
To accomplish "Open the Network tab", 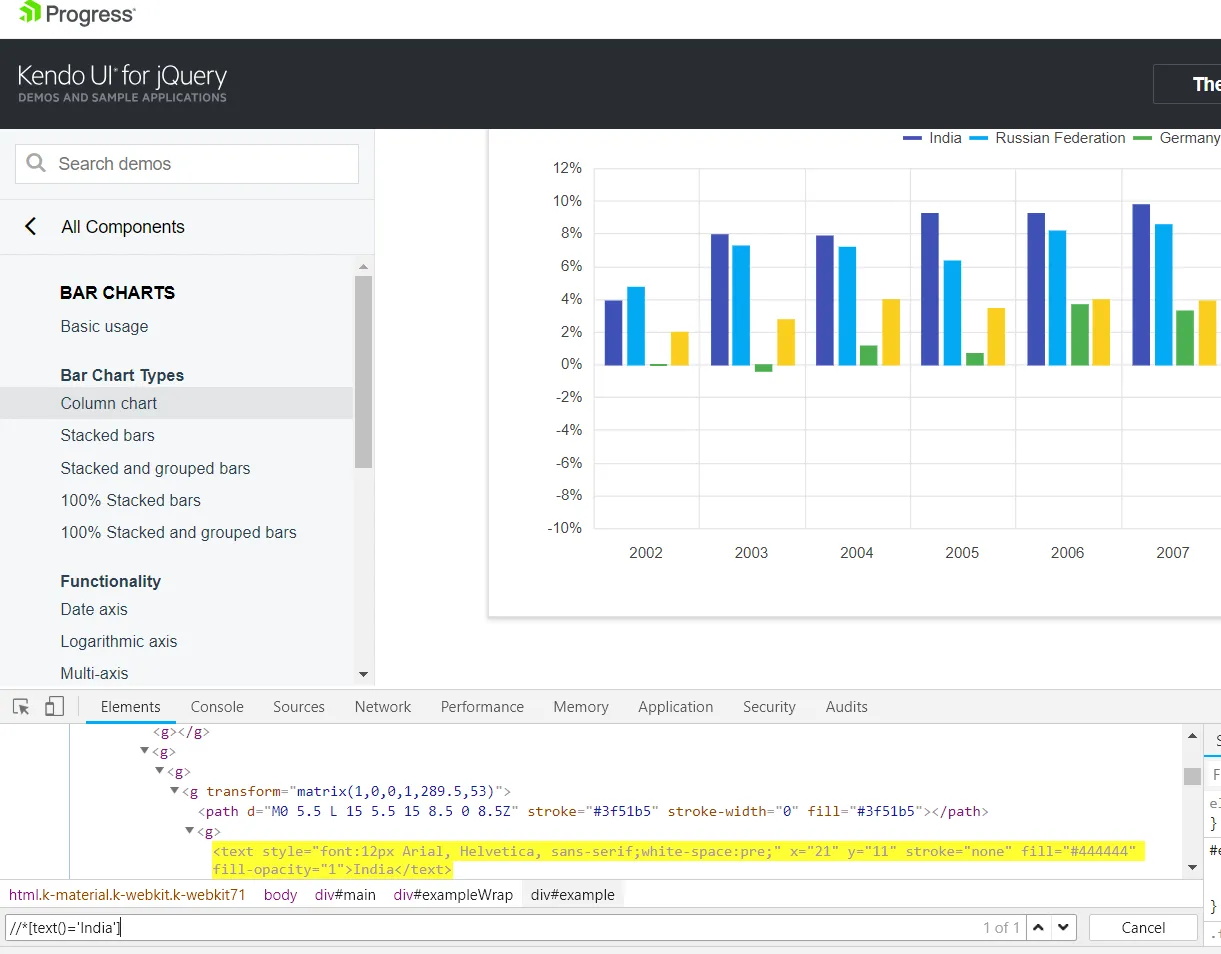I will point(383,707).
